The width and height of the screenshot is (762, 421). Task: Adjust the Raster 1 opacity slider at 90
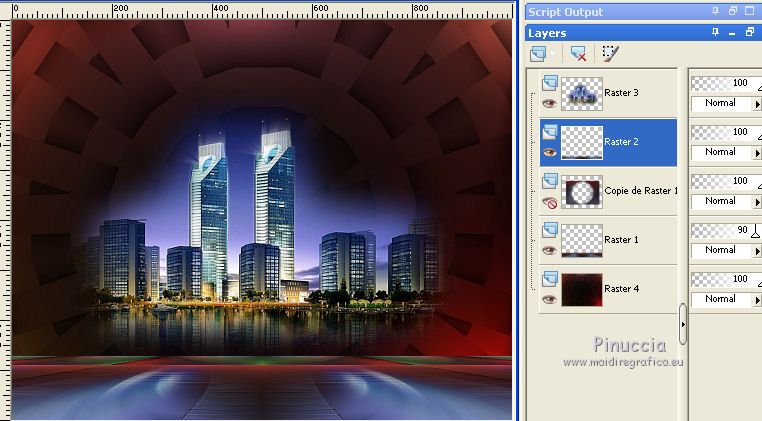tap(726, 230)
